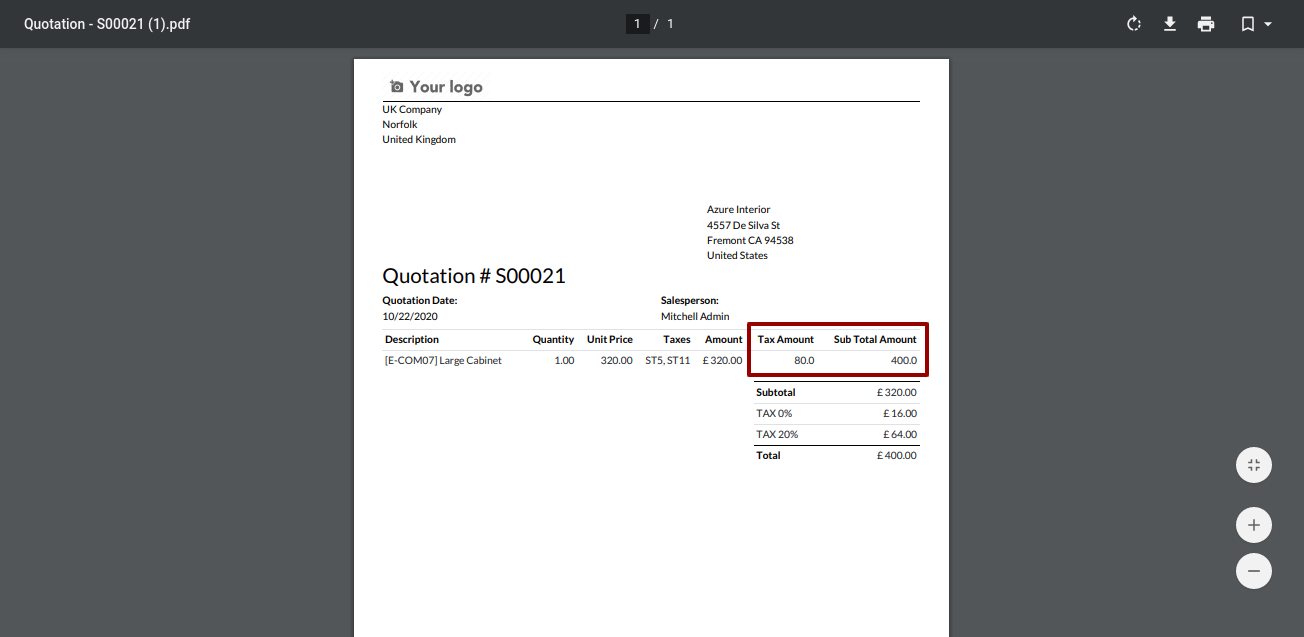
Task: Click the Total £ 400.00 value
Action: 897,456
